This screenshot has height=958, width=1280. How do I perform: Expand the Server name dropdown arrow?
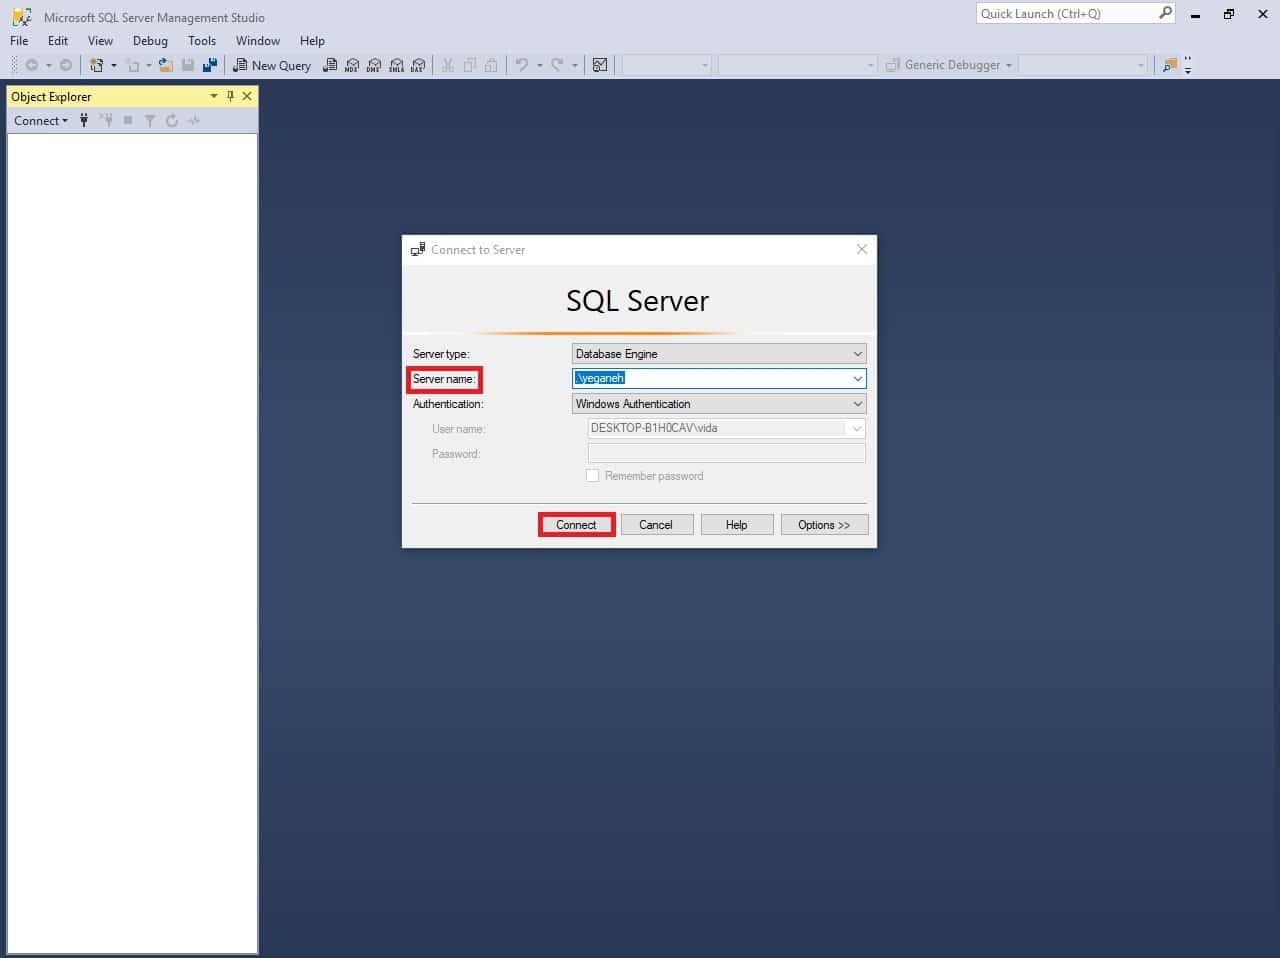(x=857, y=379)
